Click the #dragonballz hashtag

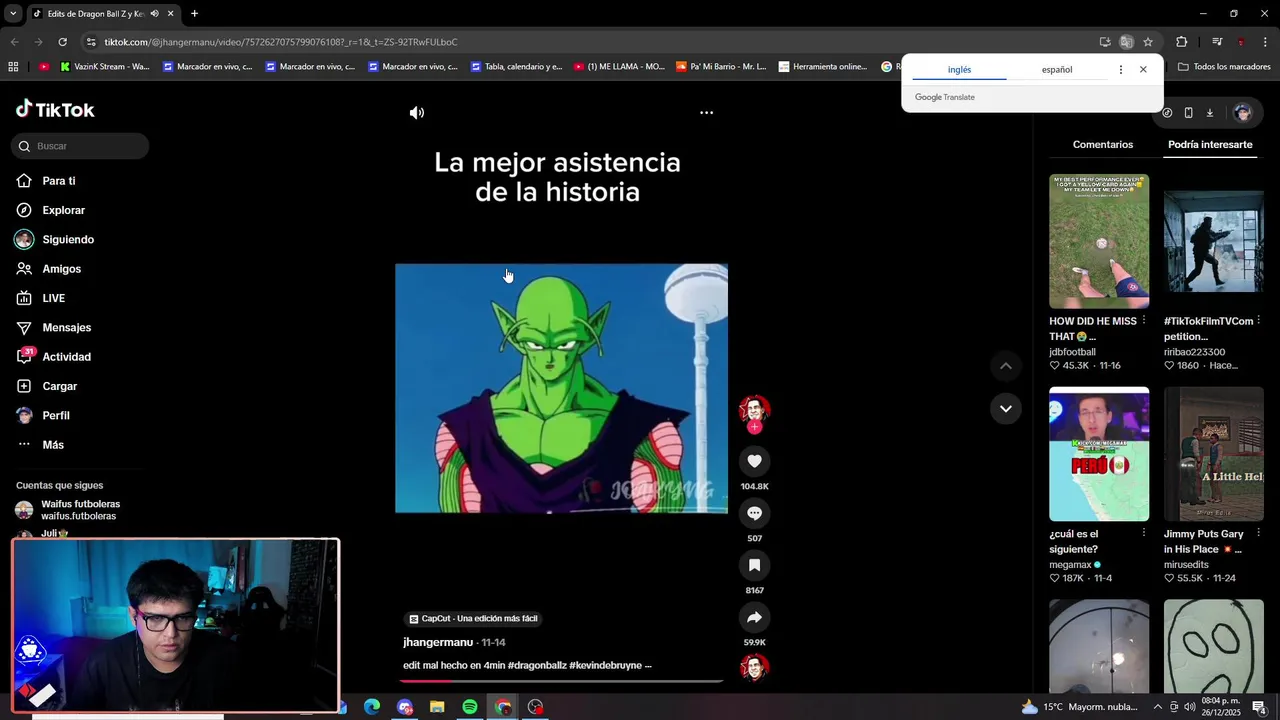tap(537, 666)
